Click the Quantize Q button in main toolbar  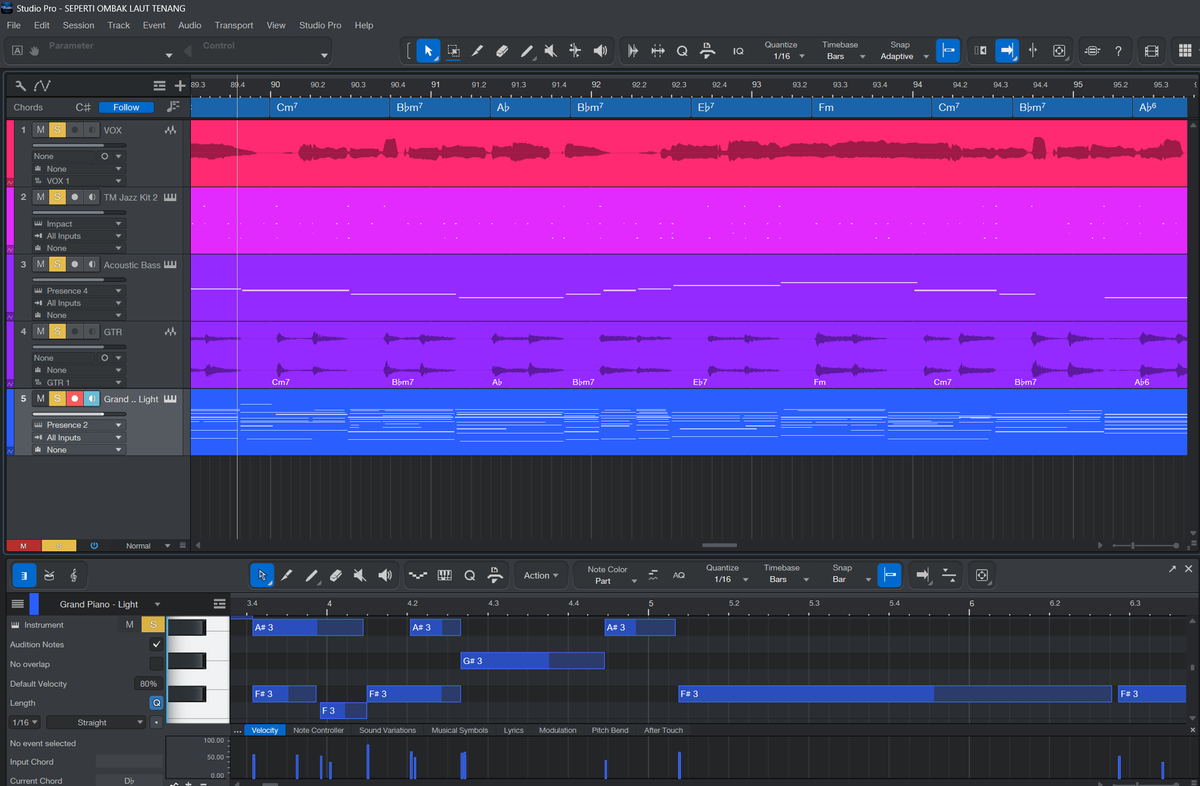click(x=682, y=50)
